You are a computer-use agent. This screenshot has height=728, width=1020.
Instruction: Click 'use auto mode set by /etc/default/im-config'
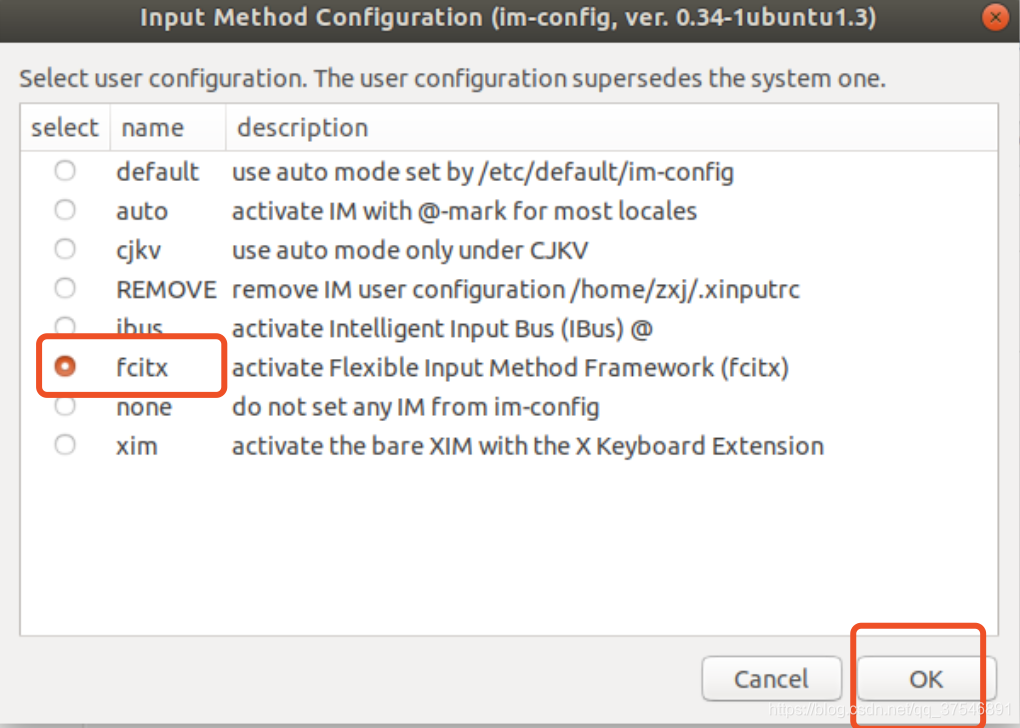(x=483, y=172)
